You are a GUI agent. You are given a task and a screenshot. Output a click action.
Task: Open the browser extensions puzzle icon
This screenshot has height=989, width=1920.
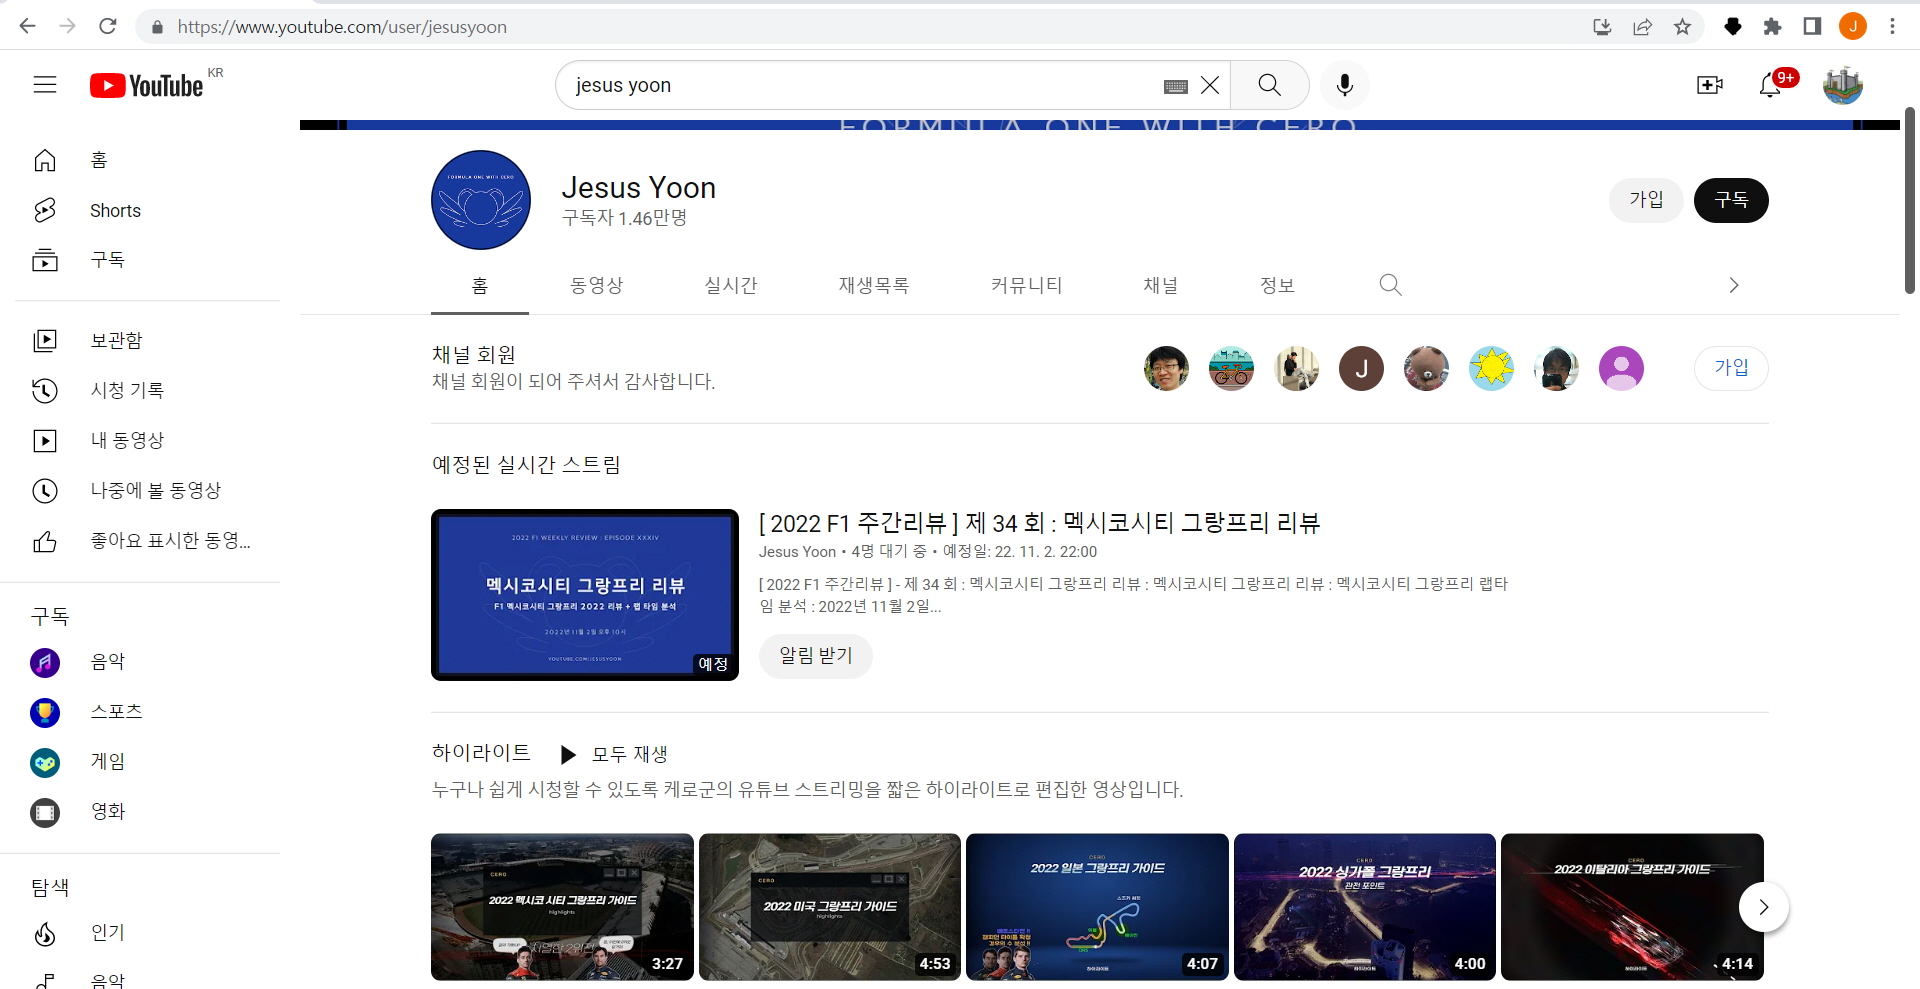pos(1772,27)
